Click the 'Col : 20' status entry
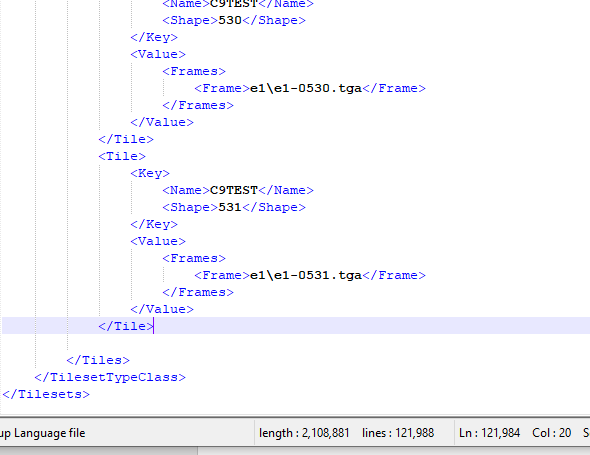The height and width of the screenshot is (455, 590). [x=552, y=433]
